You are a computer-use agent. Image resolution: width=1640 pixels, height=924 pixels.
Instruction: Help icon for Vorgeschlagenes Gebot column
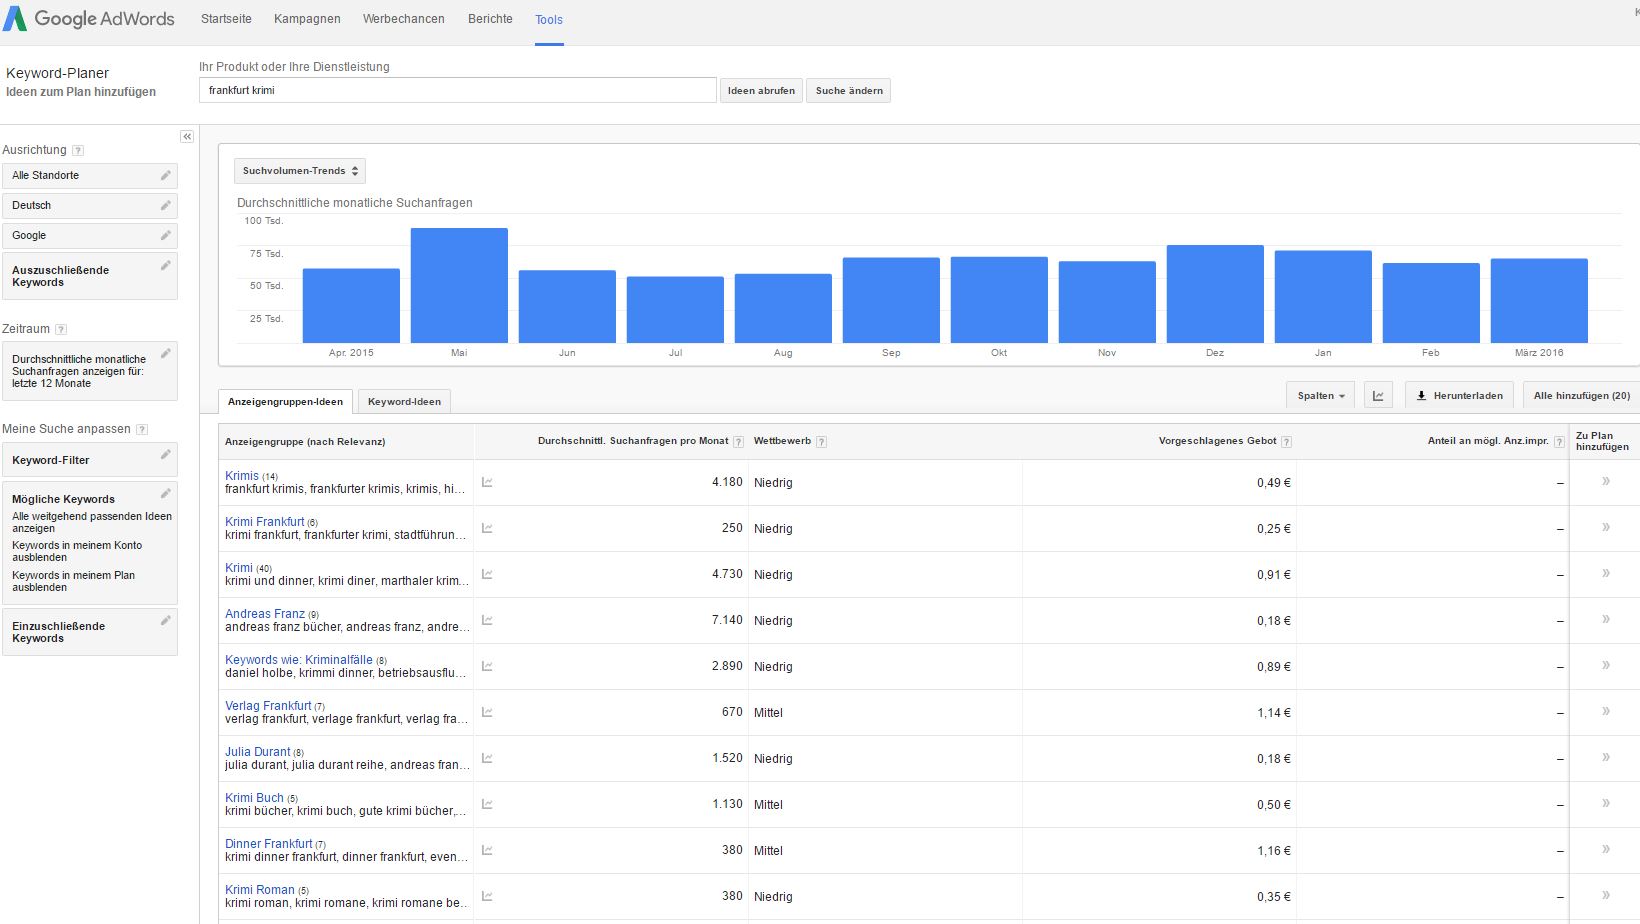click(x=1286, y=441)
